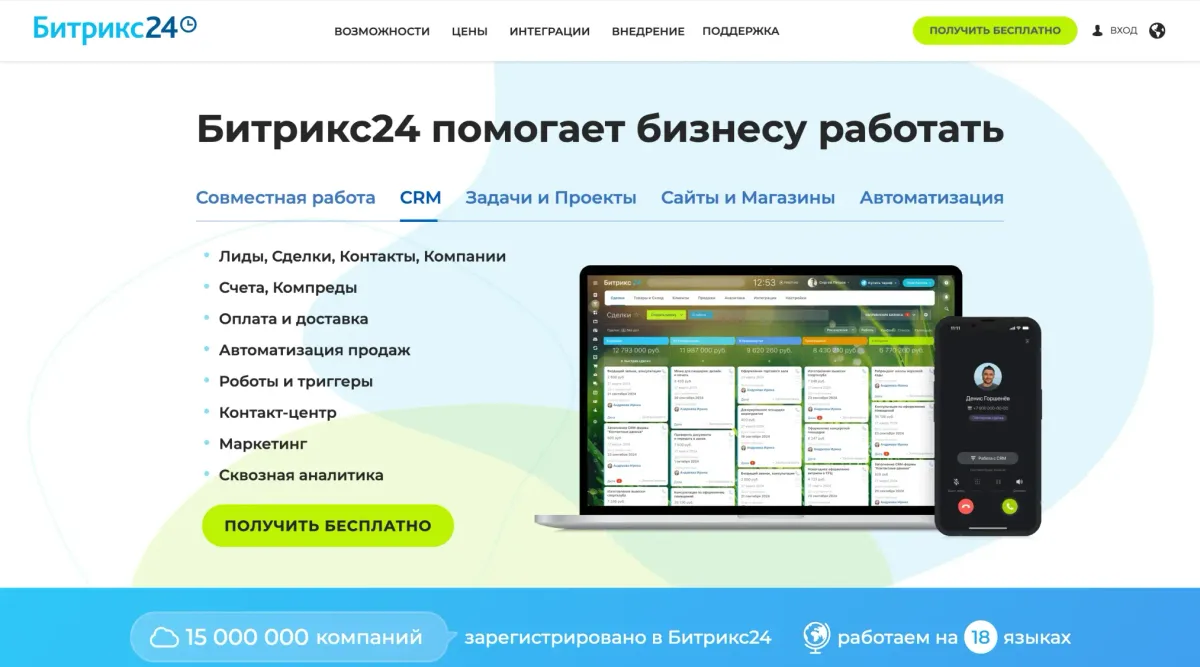This screenshot has width=1200, height=667.
Task: Click the user login icon next to ВХОД
Action: pyautogui.click(x=1097, y=31)
